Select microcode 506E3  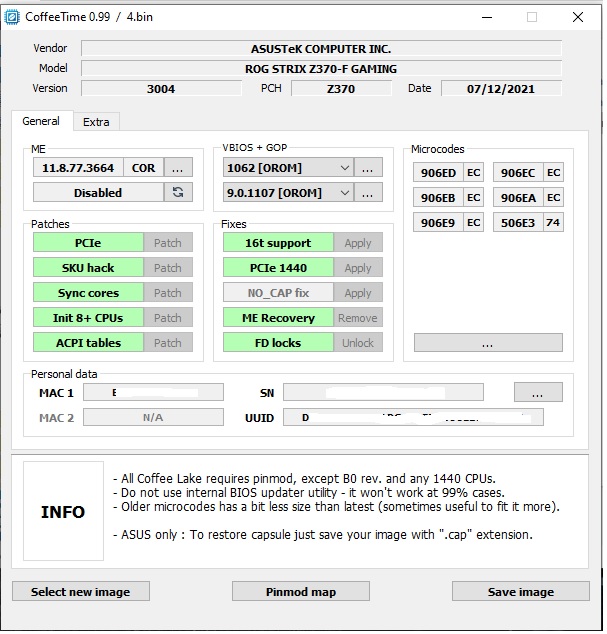tap(518, 223)
